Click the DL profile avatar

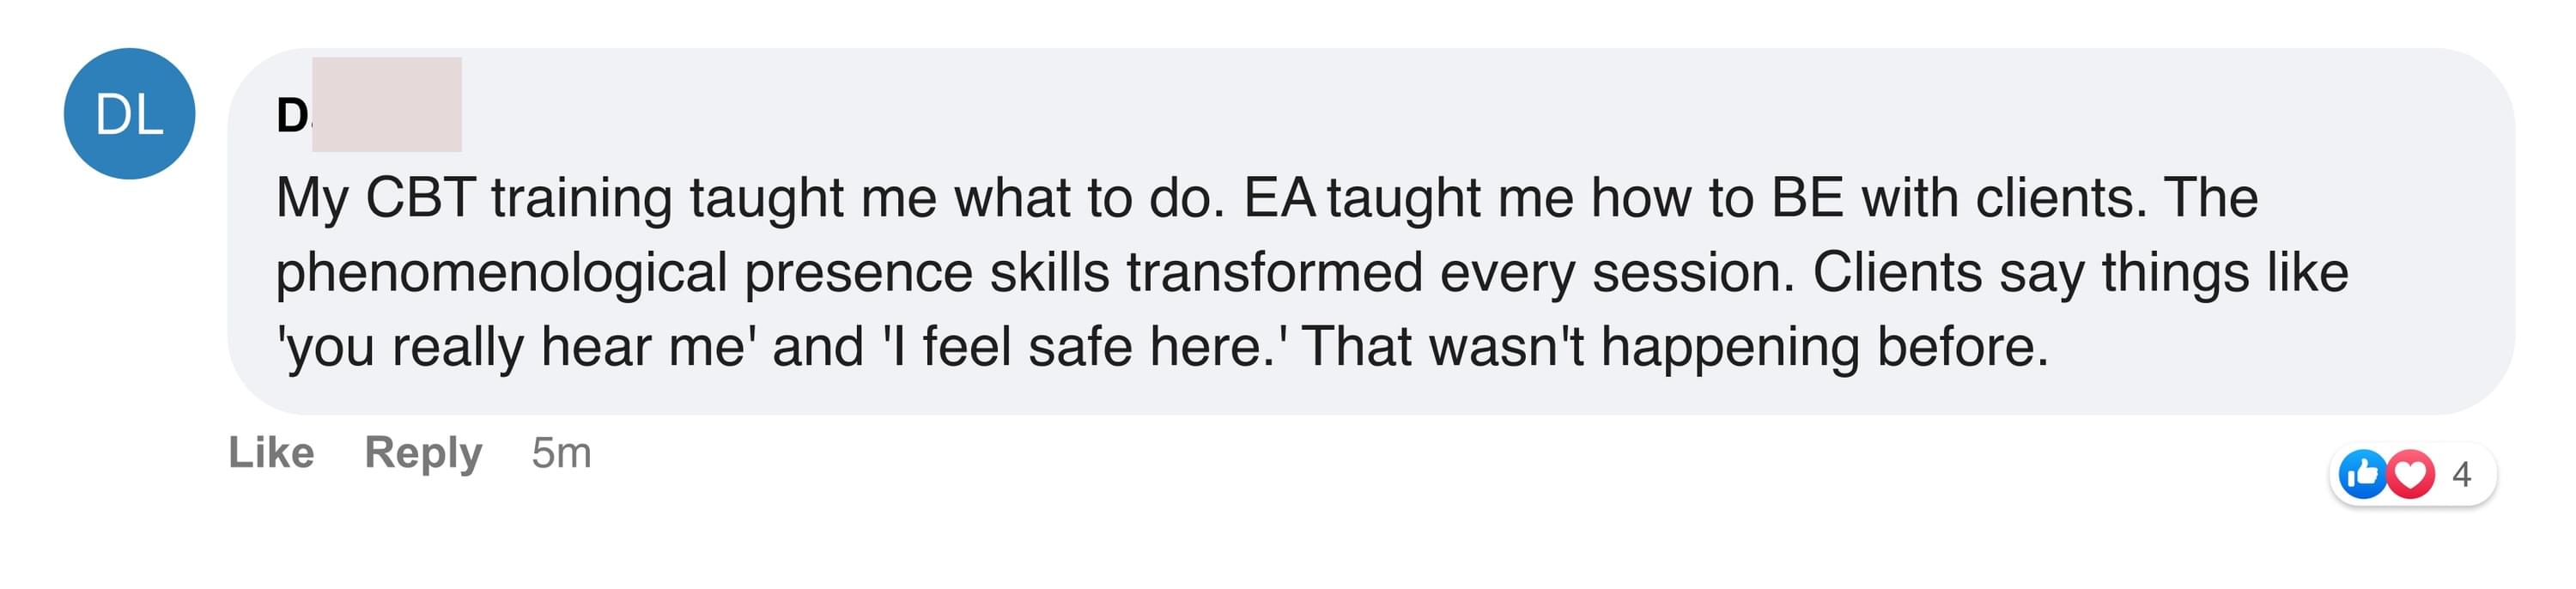[129, 114]
